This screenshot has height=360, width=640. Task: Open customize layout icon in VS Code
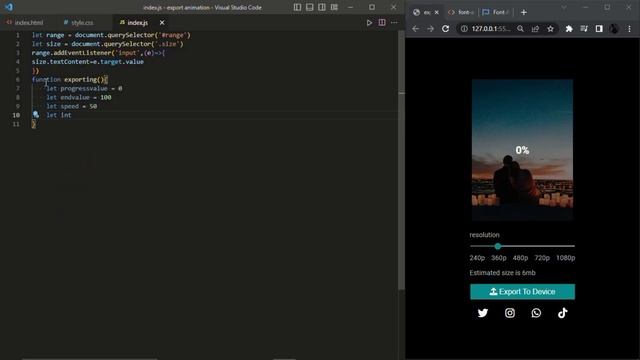tap(334, 7)
